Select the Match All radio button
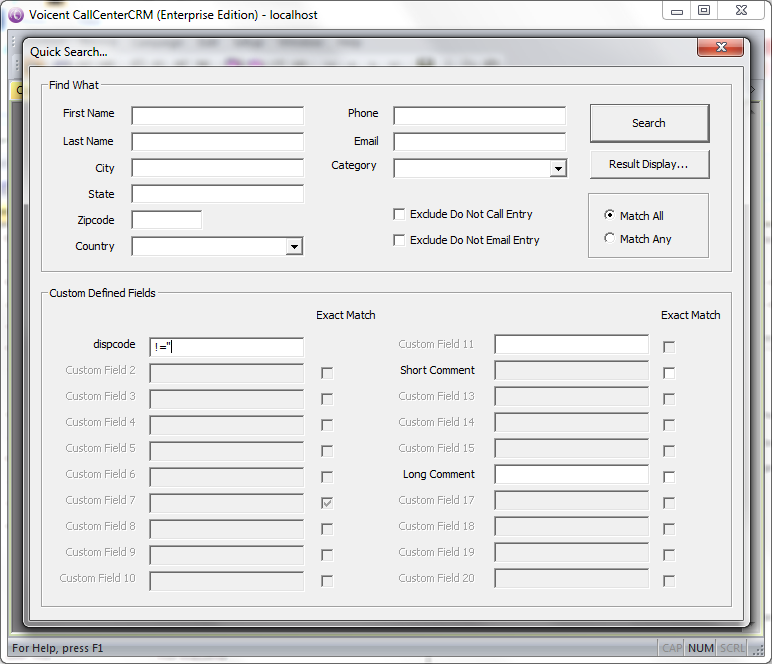772x664 pixels. pos(610,215)
